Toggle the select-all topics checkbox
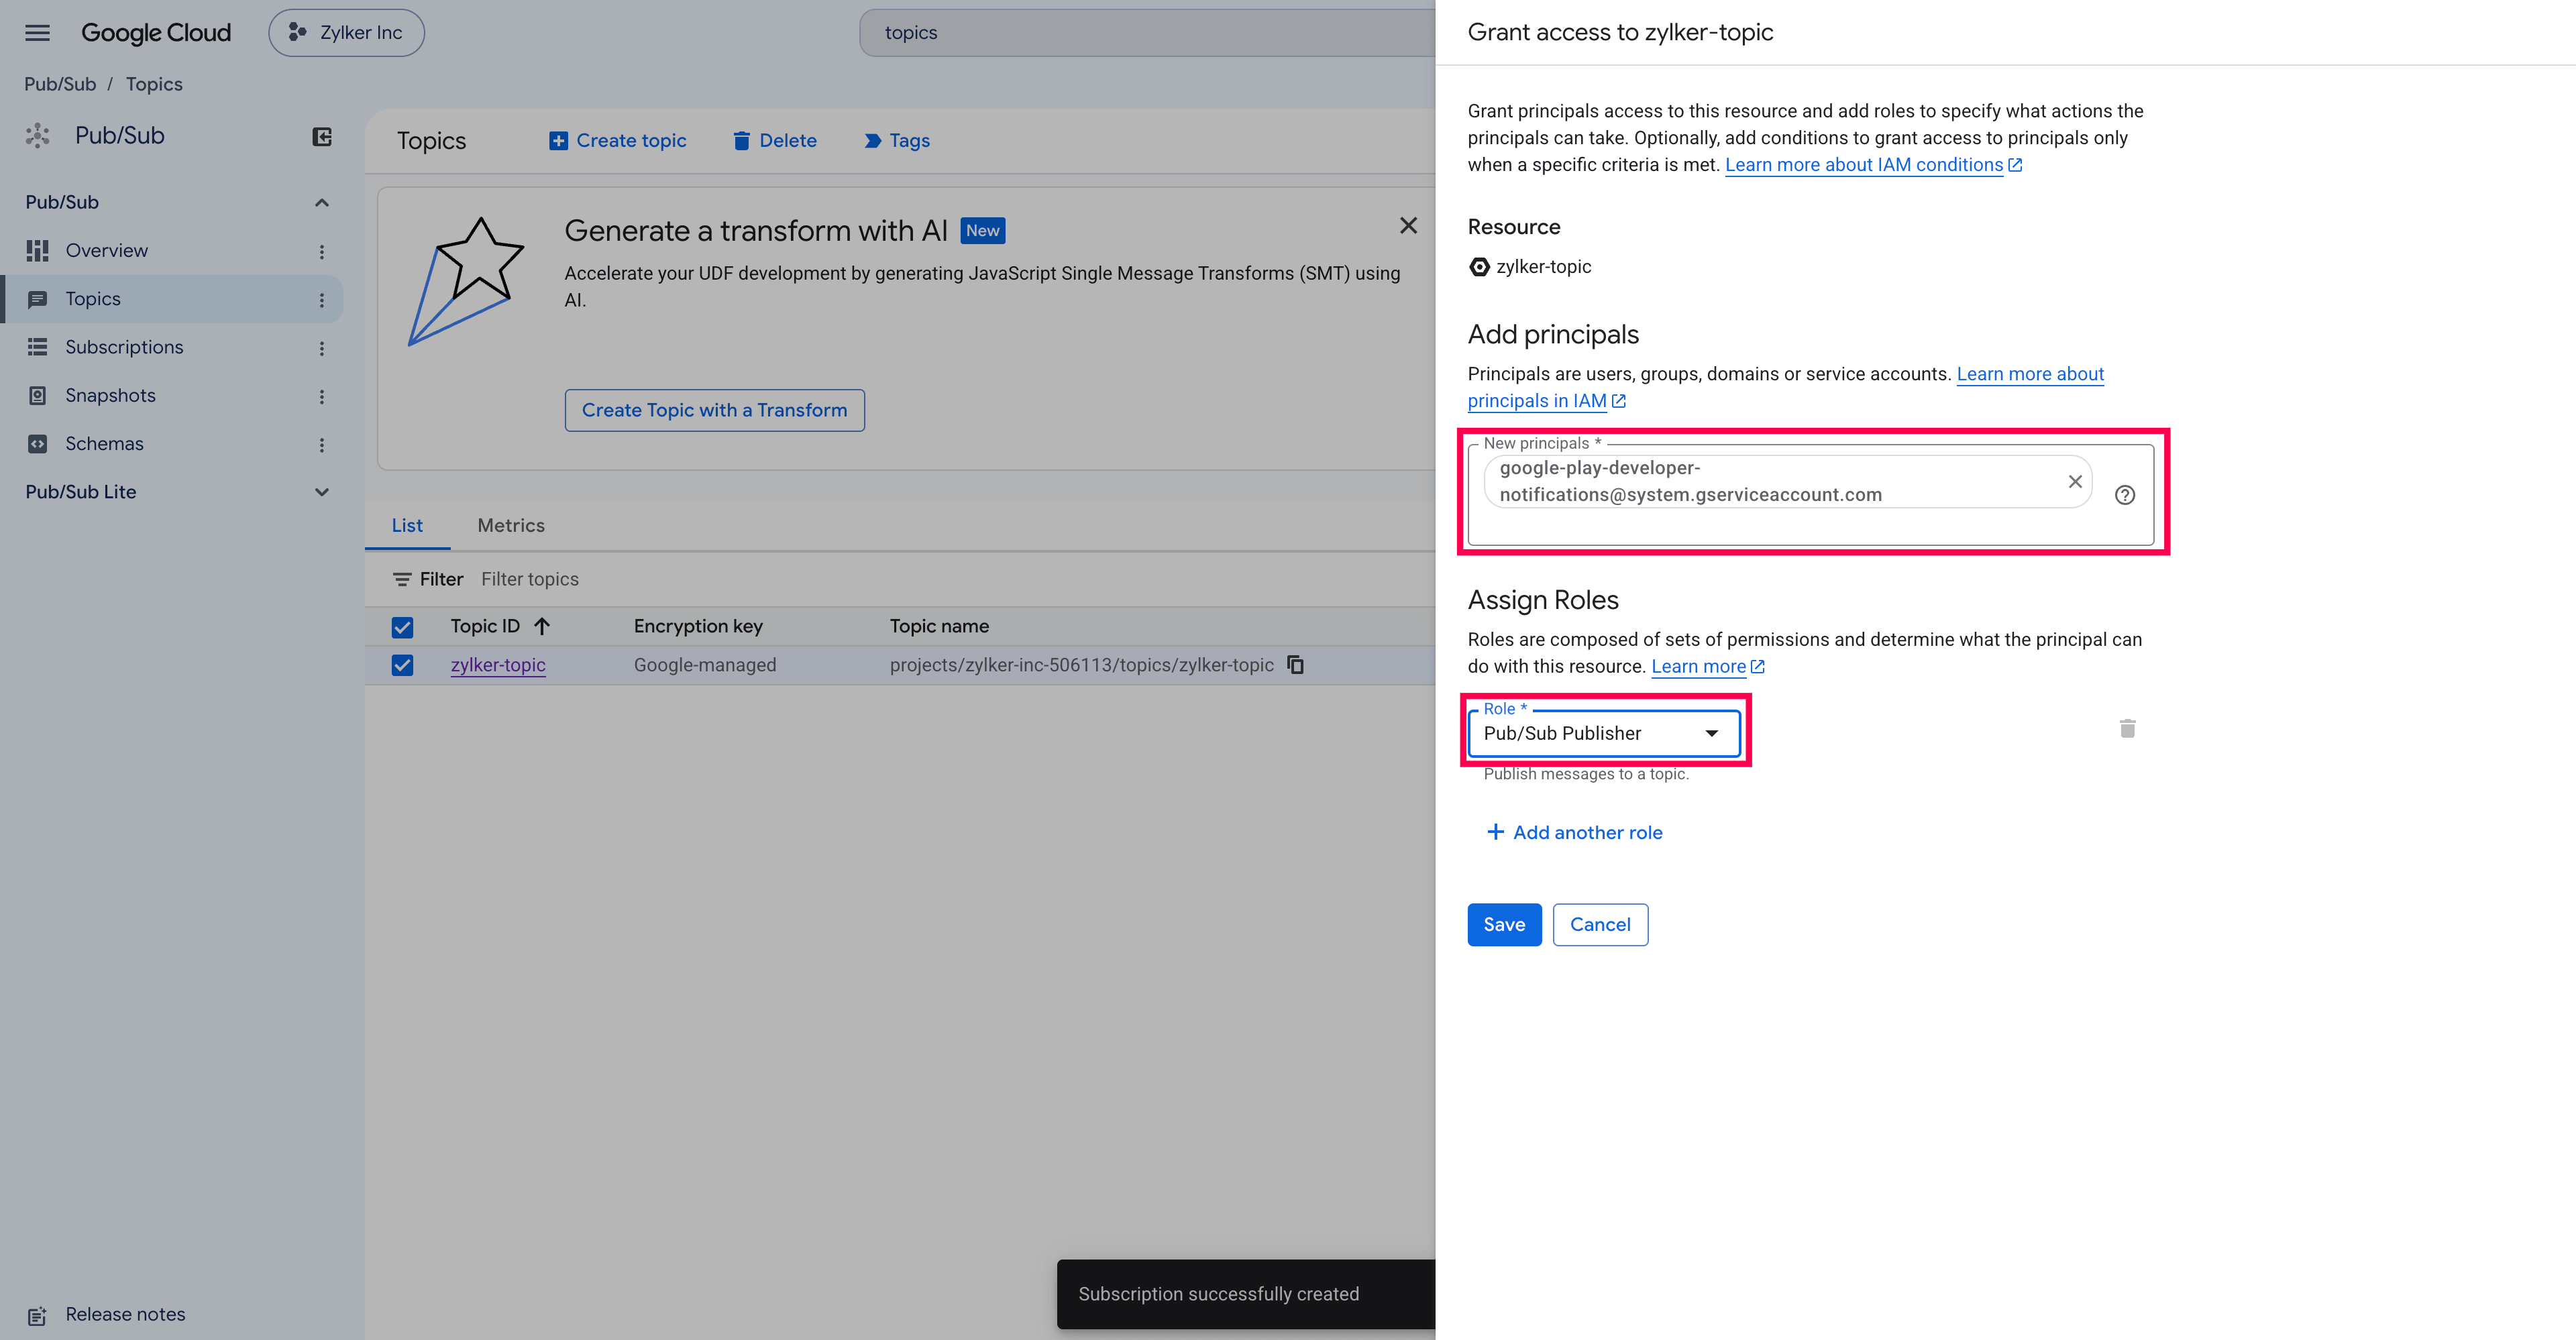This screenshot has width=2576, height=1340. 402,627
